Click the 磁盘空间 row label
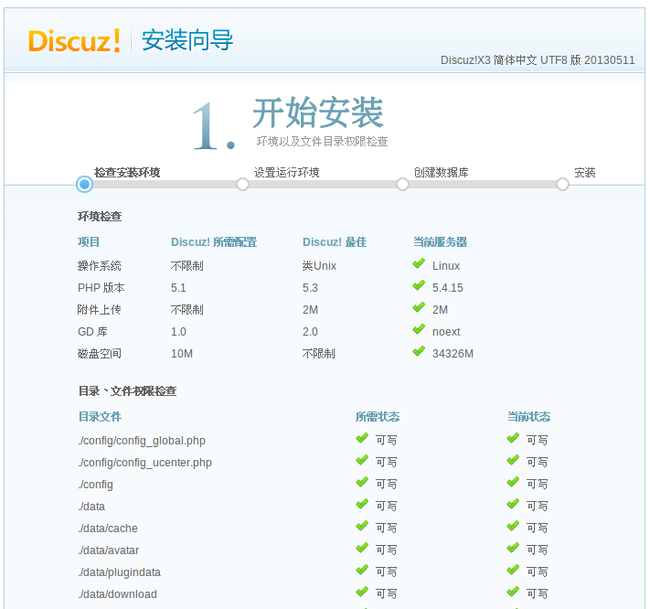650x609 pixels. point(99,354)
